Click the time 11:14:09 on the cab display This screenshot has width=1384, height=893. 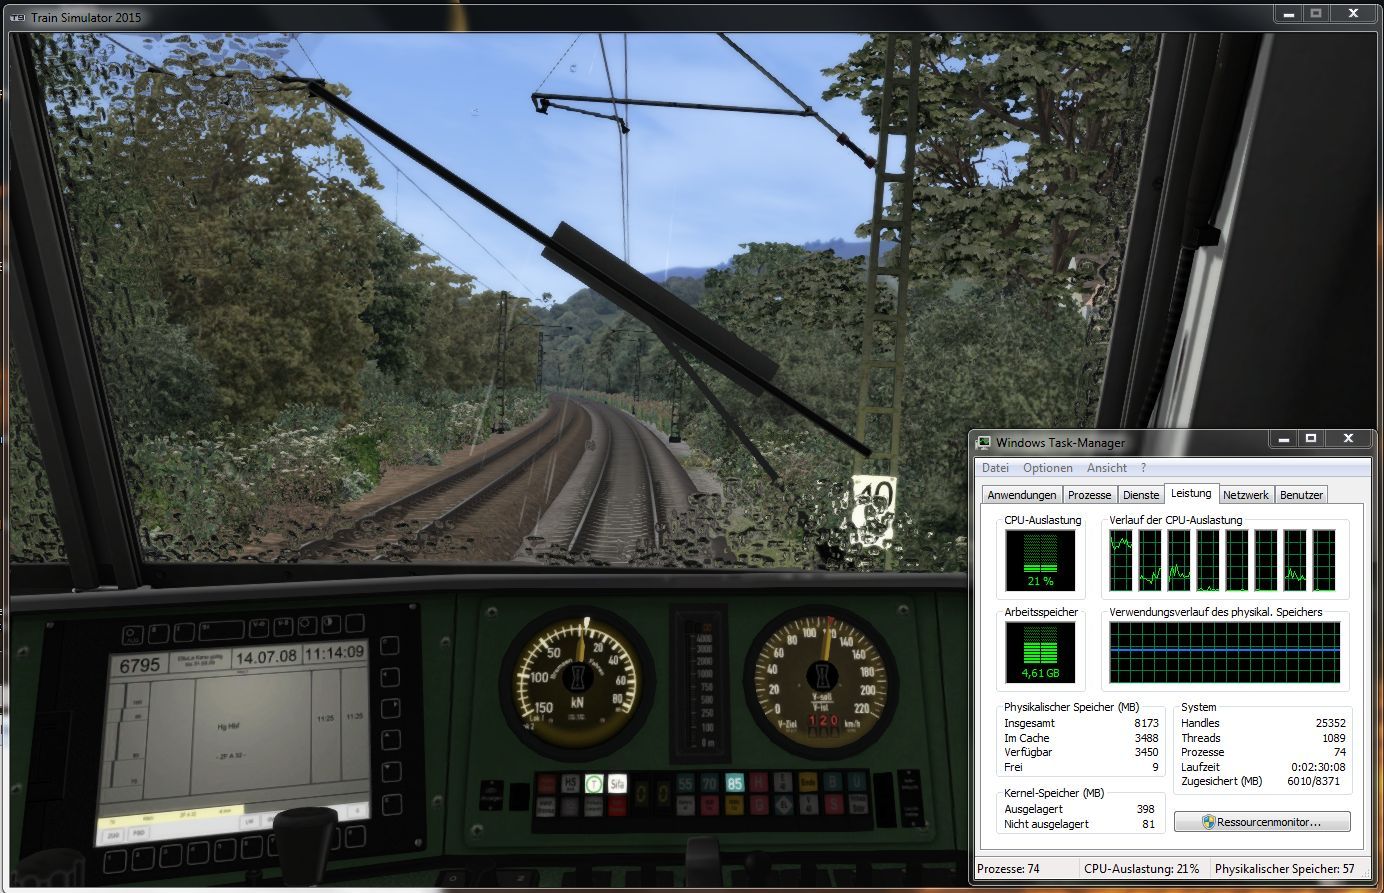point(334,651)
